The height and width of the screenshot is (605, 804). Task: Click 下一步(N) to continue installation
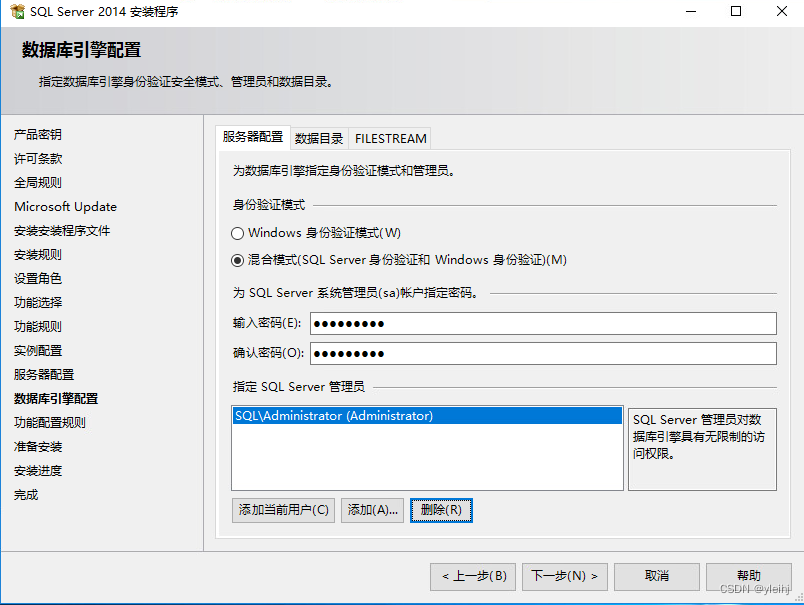coord(564,576)
